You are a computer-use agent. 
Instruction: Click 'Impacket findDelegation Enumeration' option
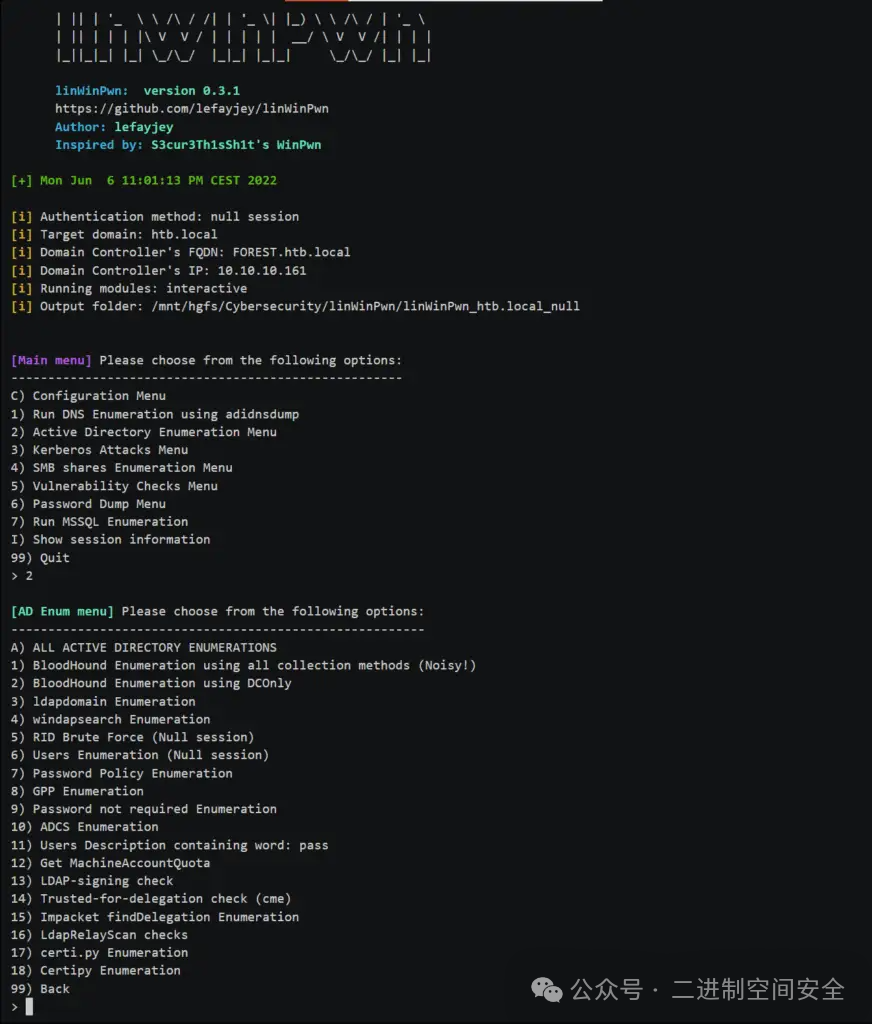coord(155,917)
